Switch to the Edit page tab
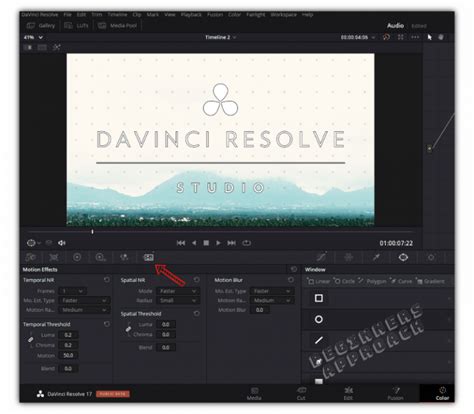474x414 pixels. click(x=348, y=393)
